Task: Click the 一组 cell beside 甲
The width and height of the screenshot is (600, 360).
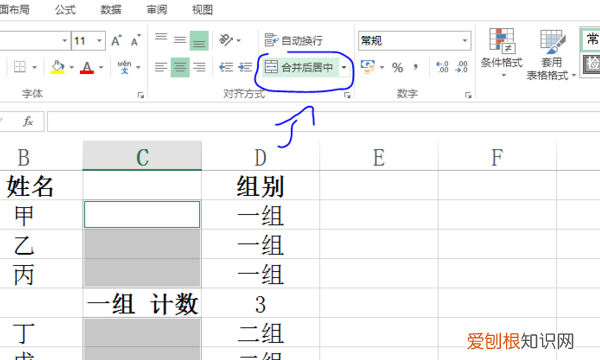Action: [261, 215]
